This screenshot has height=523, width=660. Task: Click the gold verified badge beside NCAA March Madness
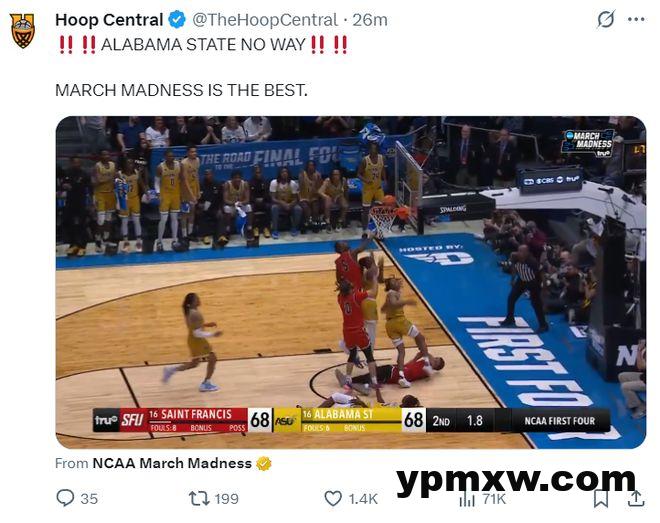pos(264,463)
